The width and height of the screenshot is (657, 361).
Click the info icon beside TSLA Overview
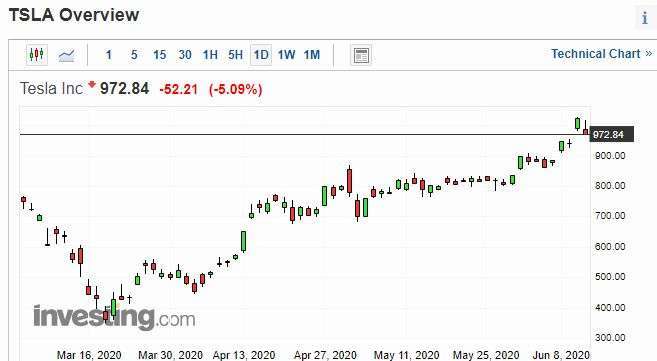[x=645, y=18]
